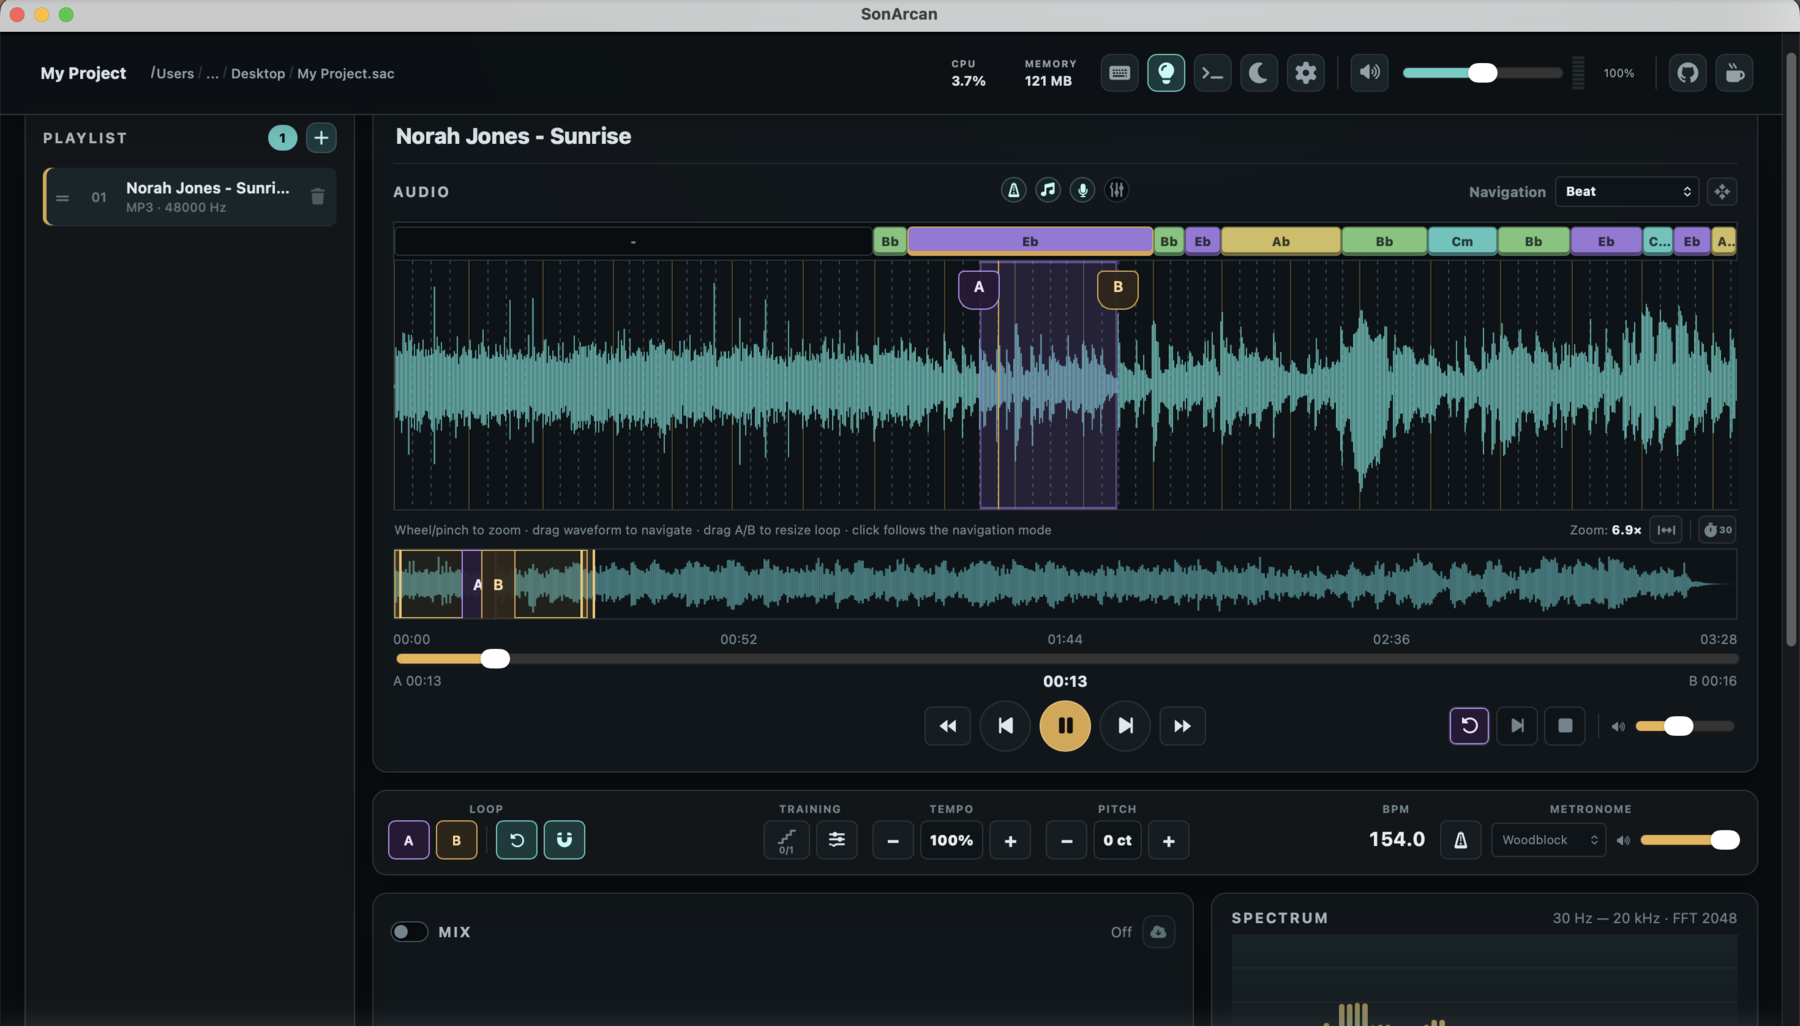Open the Navigation Beat dropdown
1800x1026 pixels.
[1627, 192]
